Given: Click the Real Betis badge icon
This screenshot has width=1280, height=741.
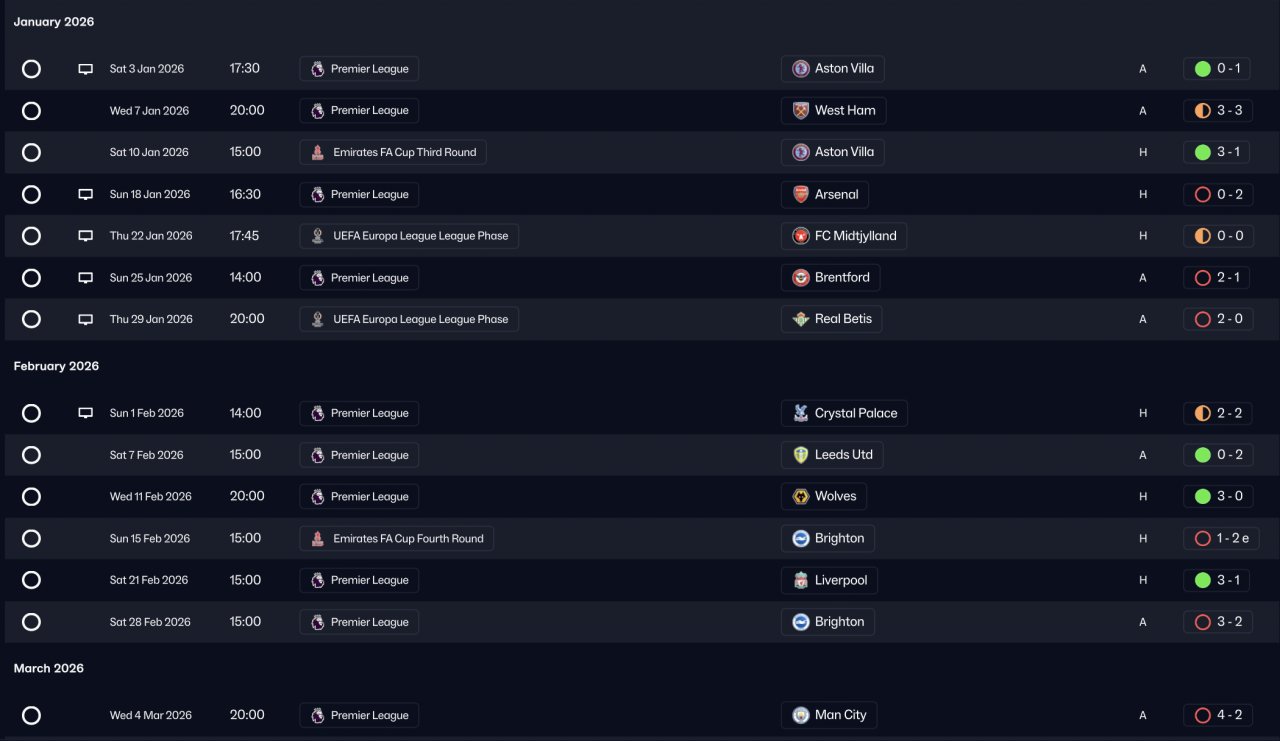Looking at the screenshot, I should [801, 319].
